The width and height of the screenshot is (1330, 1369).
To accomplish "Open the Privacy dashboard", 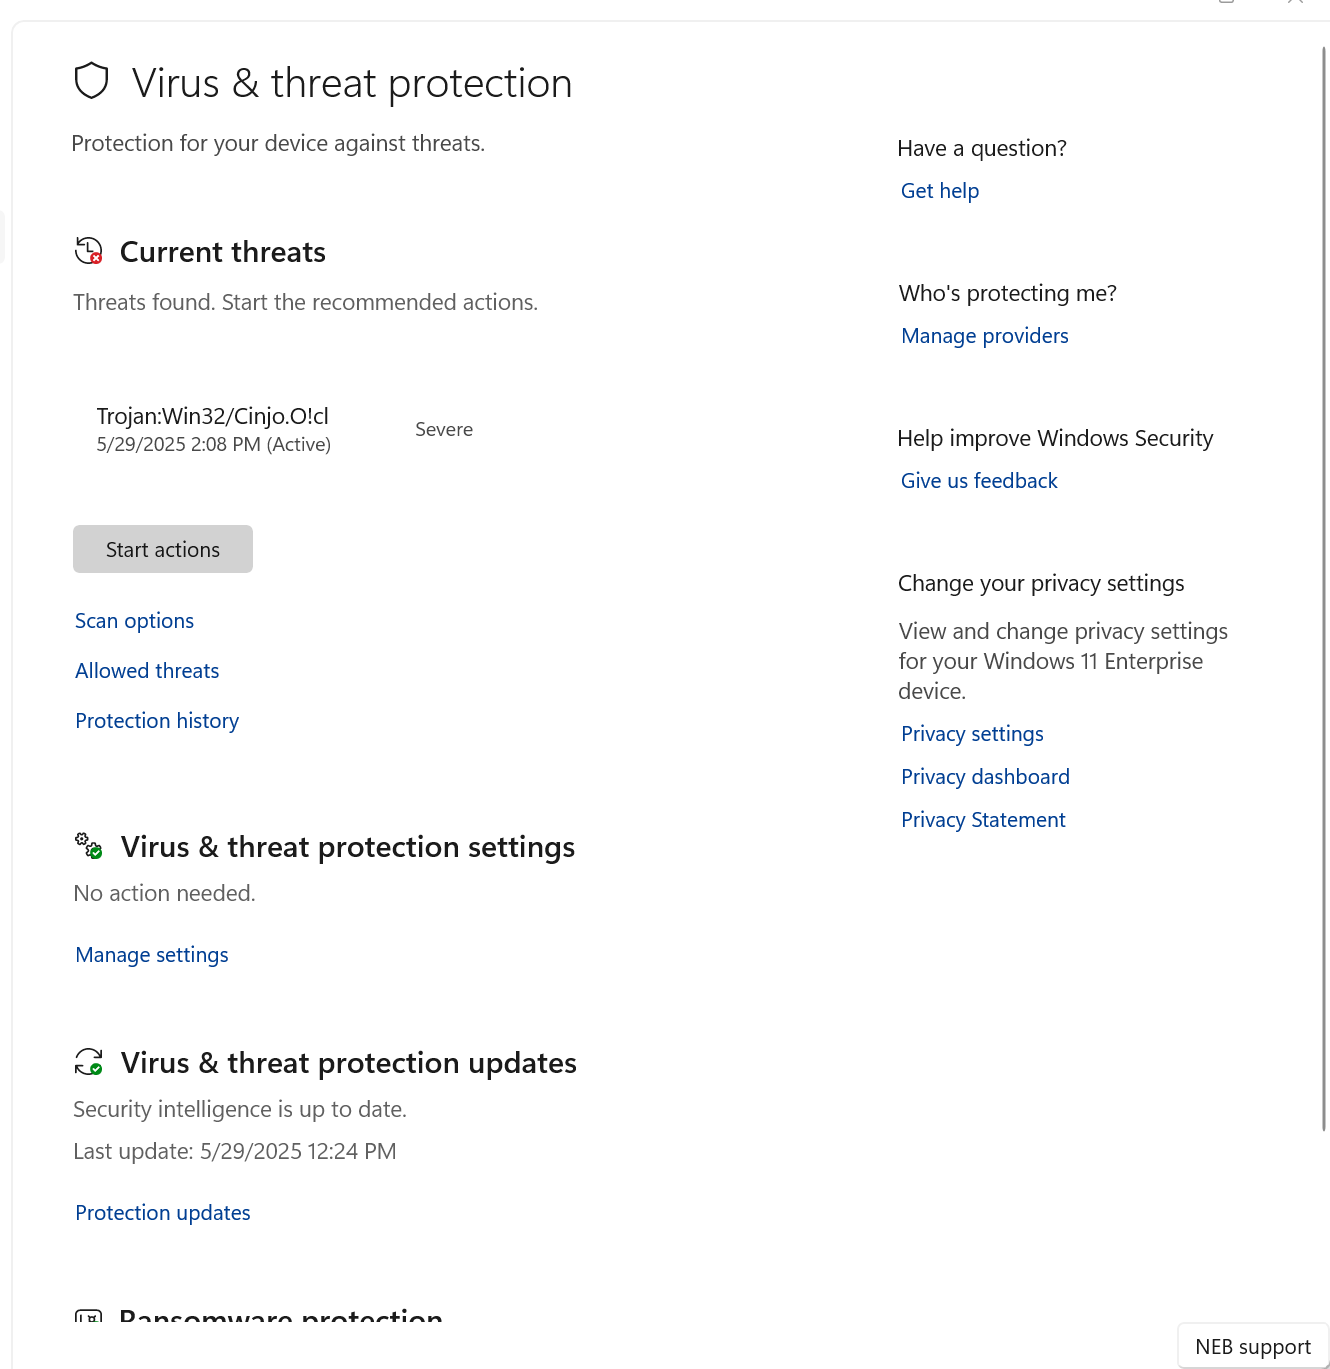I will (x=984, y=776).
